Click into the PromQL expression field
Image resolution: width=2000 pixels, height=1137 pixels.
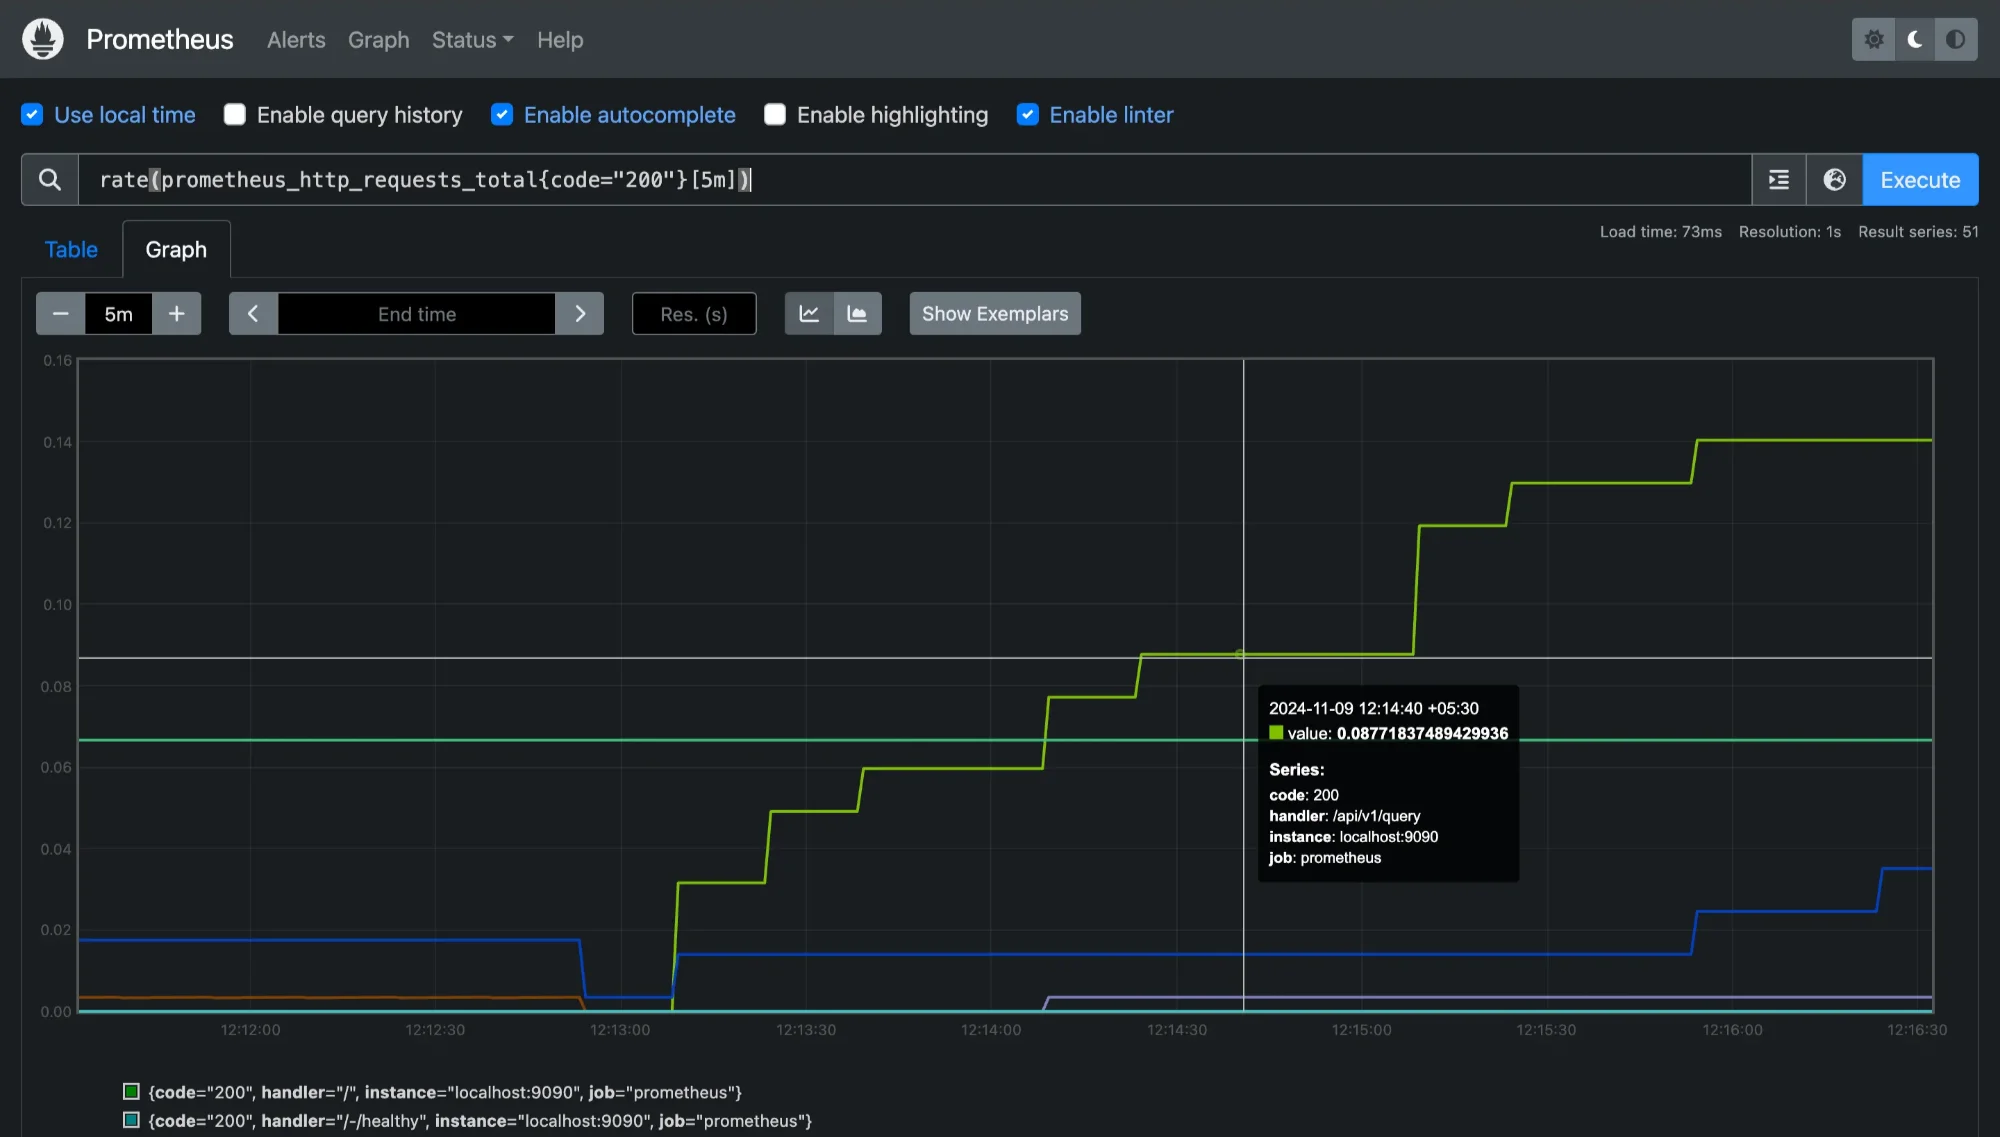point(914,180)
